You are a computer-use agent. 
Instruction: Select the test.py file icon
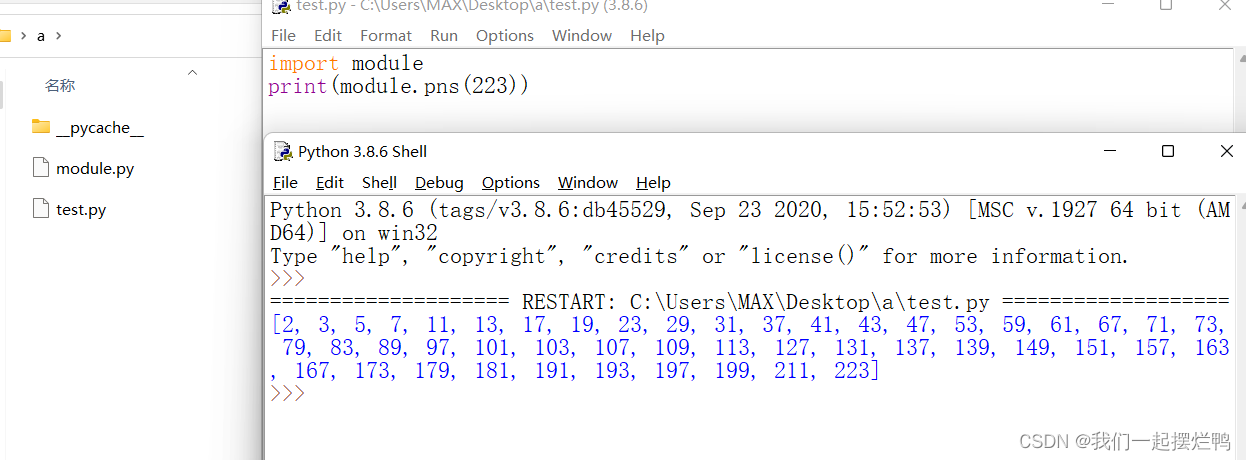click(41, 209)
